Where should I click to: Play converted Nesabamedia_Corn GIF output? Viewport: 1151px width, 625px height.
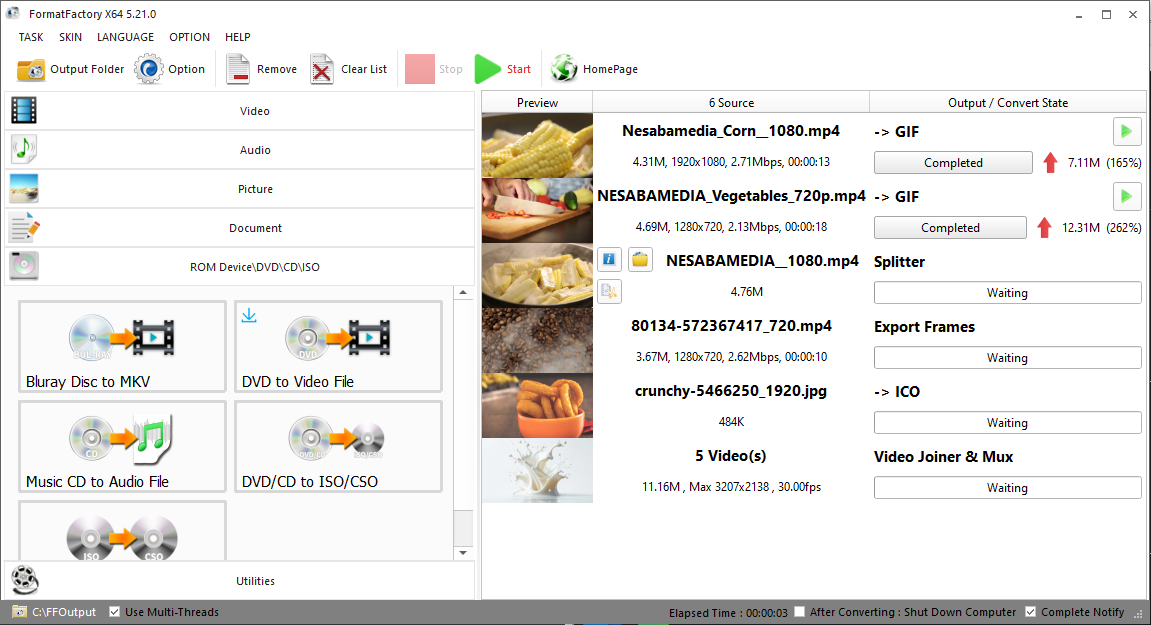click(1127, 131)
